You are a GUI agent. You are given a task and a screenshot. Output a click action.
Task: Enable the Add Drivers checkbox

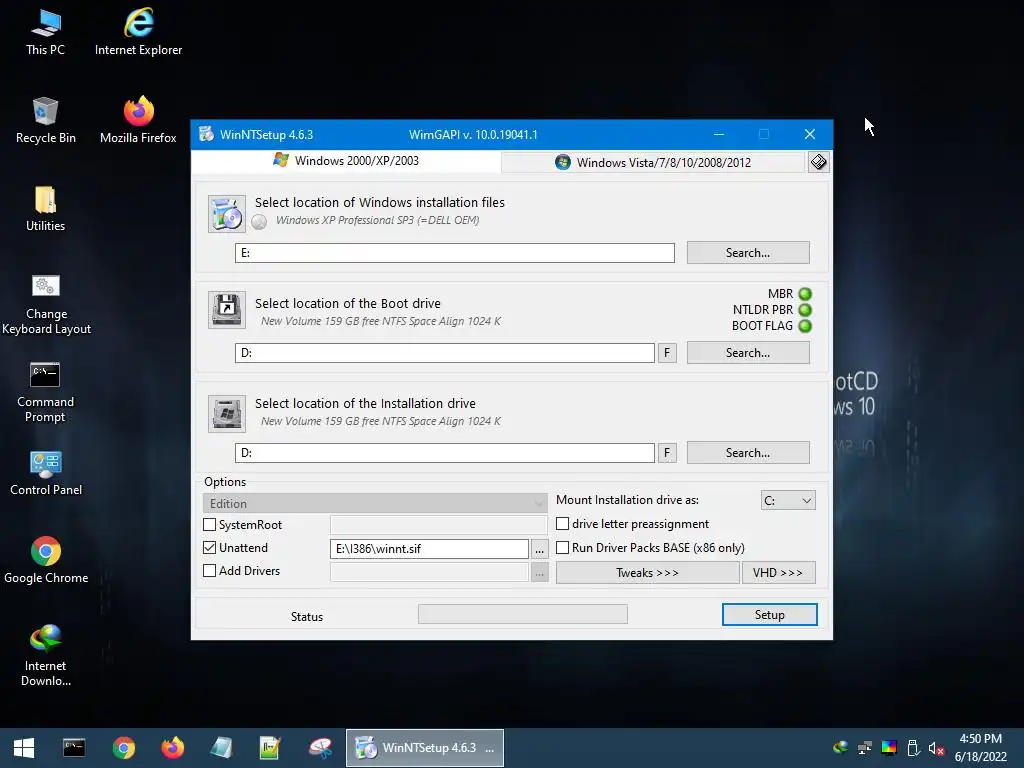tap(210, 570)
